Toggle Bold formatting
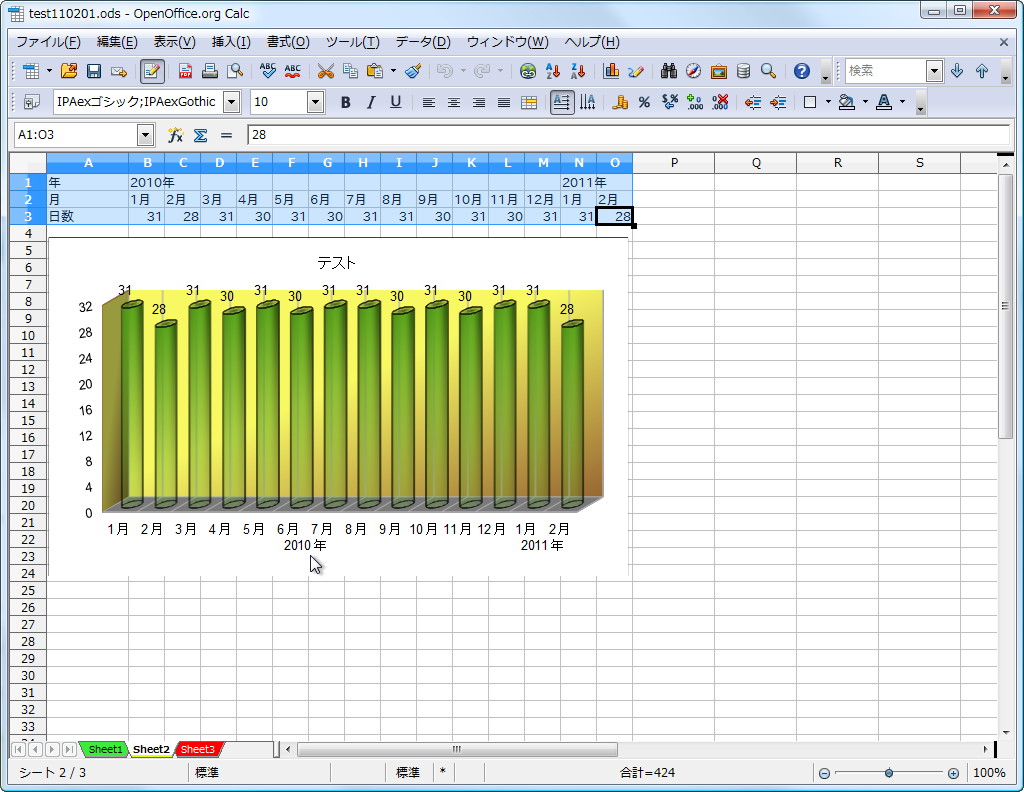This screenshot has height=792, width=1024. (x=345, y=103)
